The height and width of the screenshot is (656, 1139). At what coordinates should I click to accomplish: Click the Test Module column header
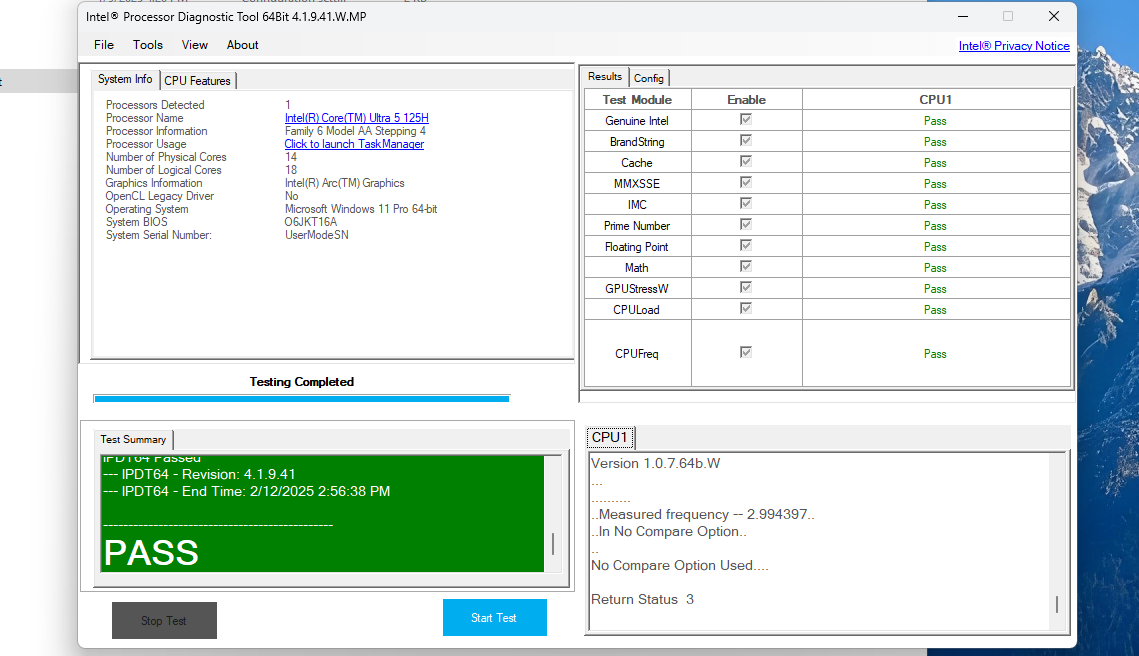click(x=637, y=100)
